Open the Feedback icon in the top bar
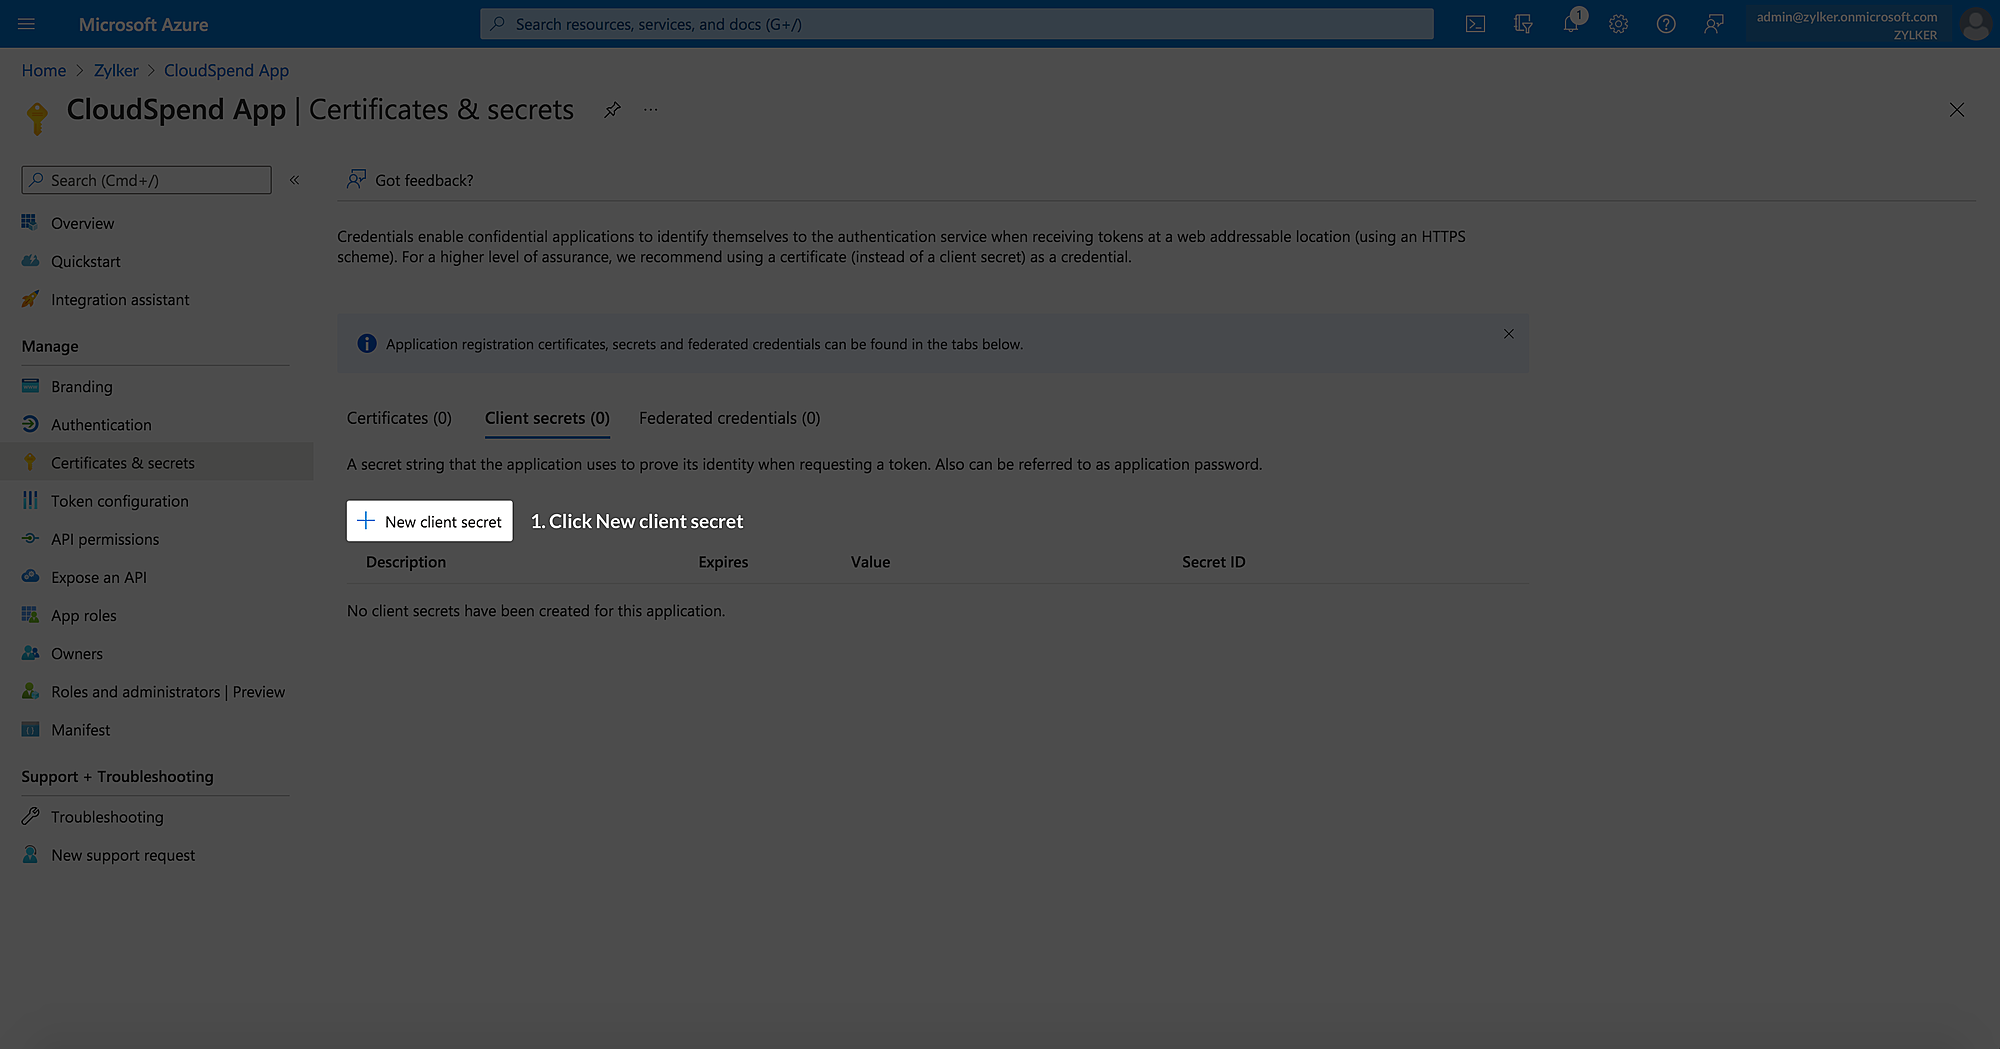Screen dimensions: 2000x1049 (1714, 23)
